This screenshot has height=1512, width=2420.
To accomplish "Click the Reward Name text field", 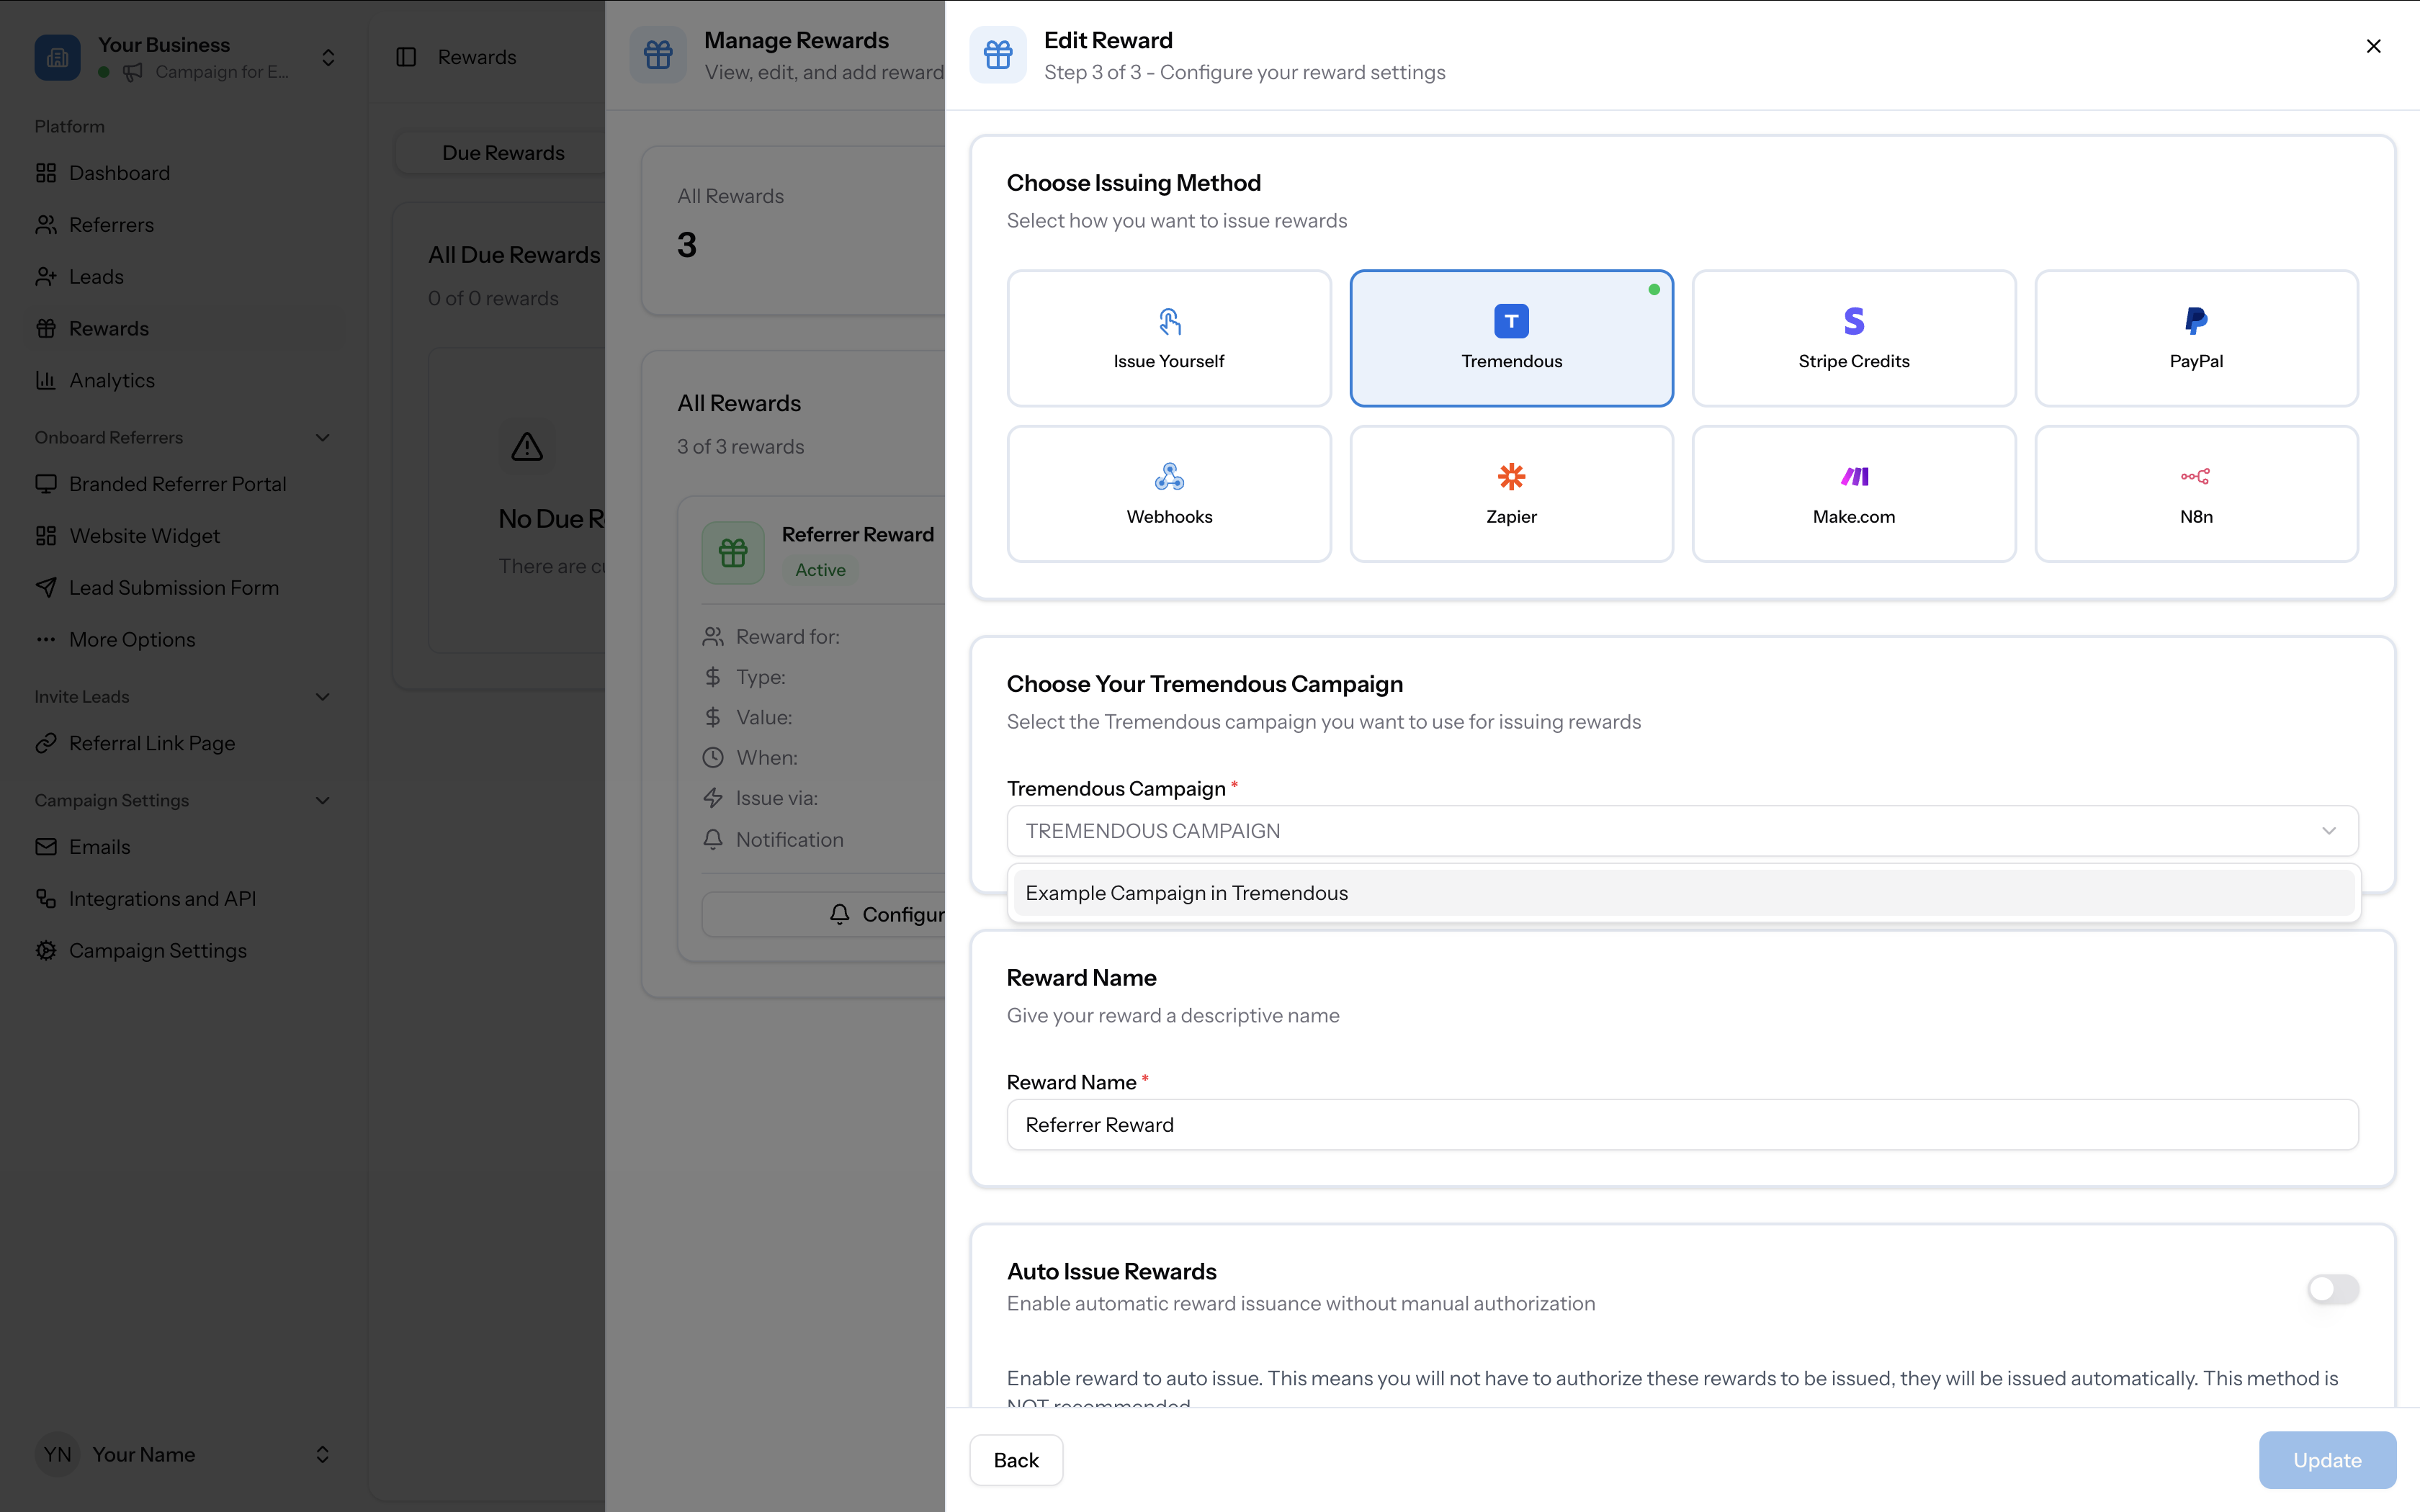I will click(1682, 1125).
